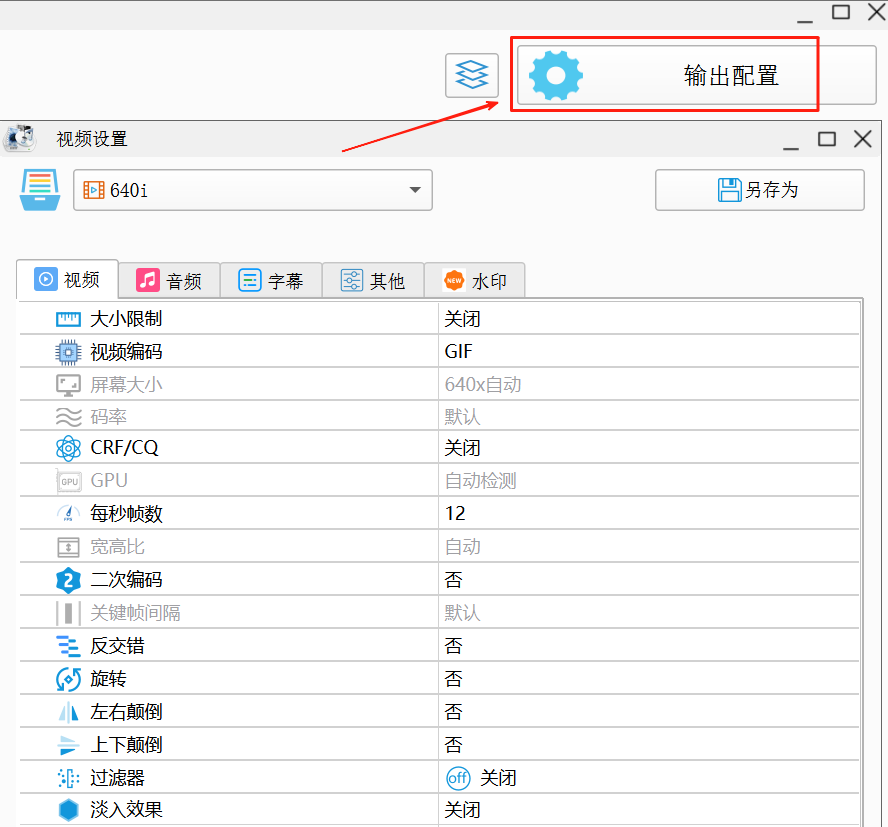Switch to the 水印 tab
Screen dimensions: 888x827
pos(475,280)
